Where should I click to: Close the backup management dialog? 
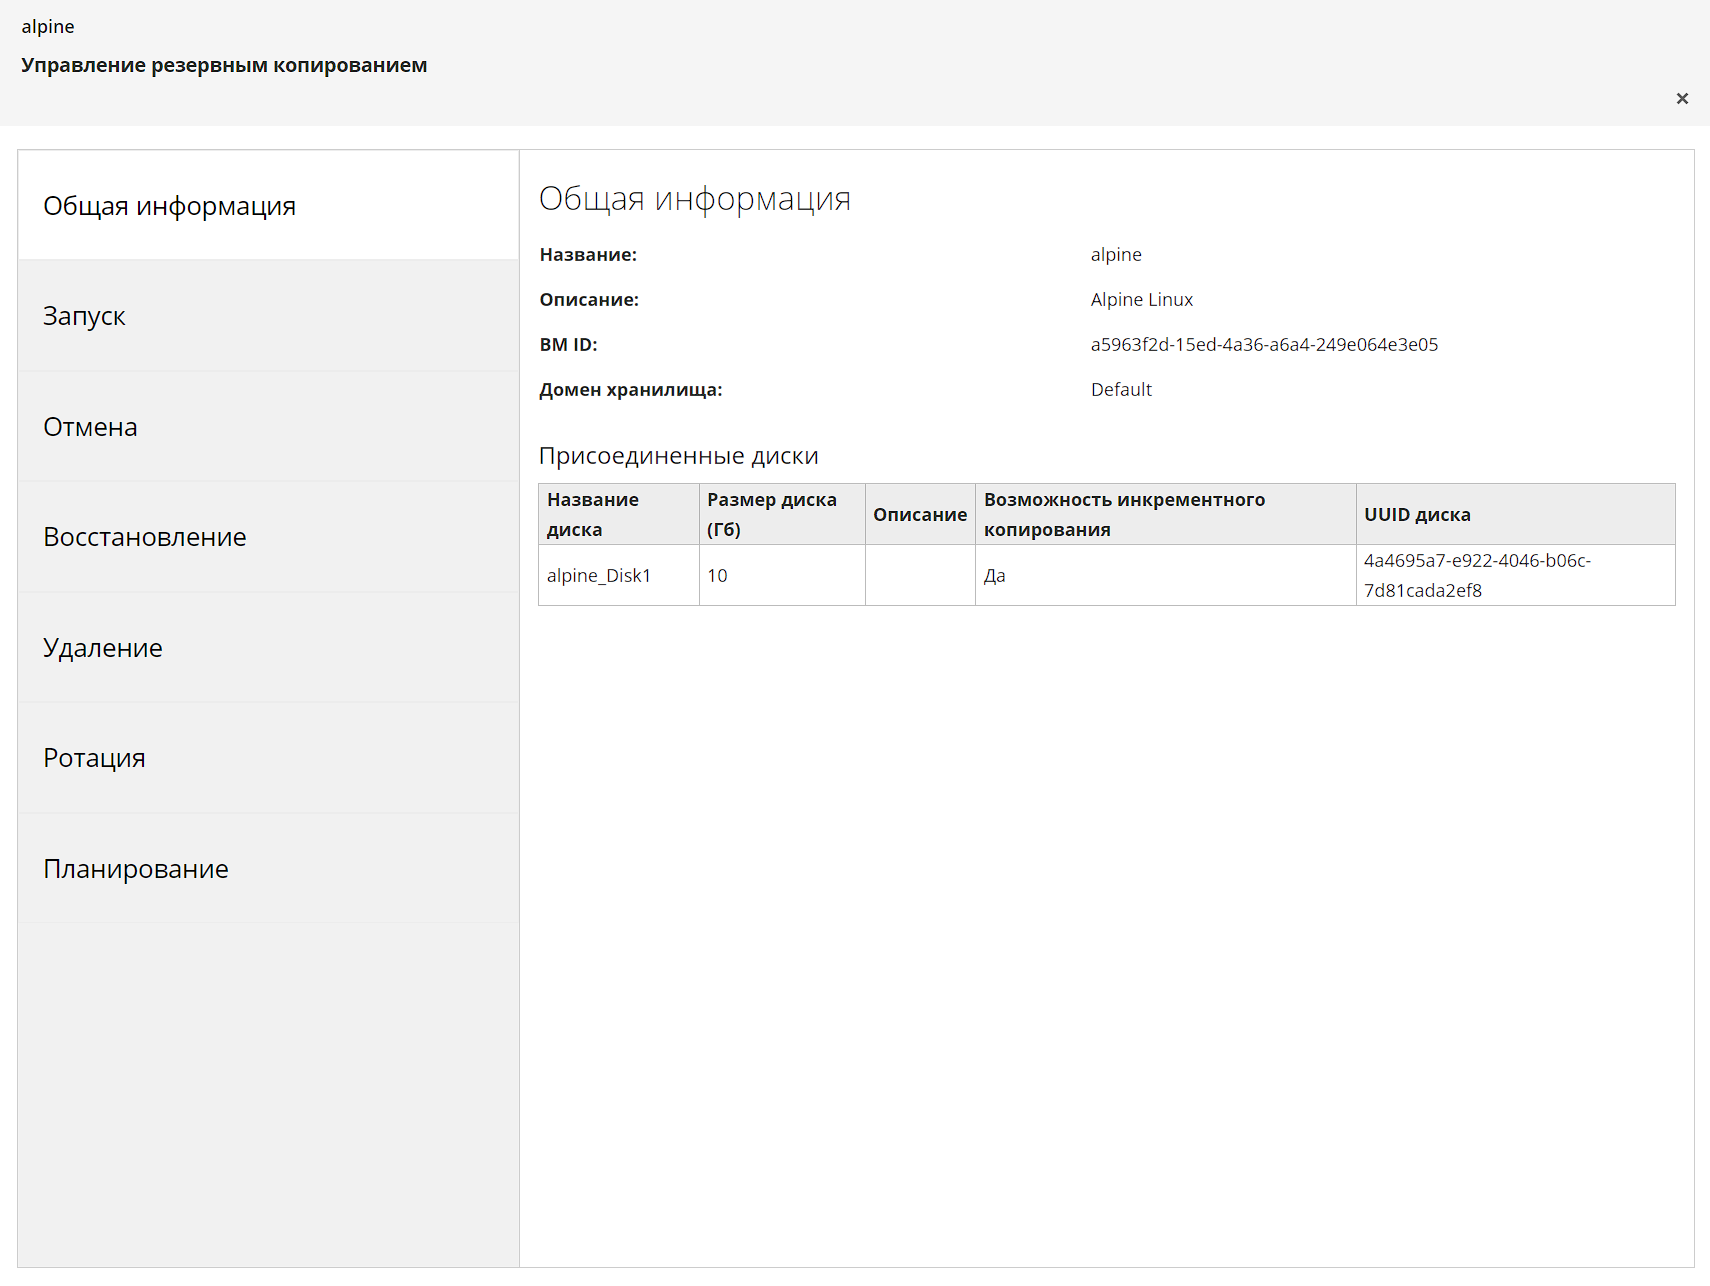1682,98
